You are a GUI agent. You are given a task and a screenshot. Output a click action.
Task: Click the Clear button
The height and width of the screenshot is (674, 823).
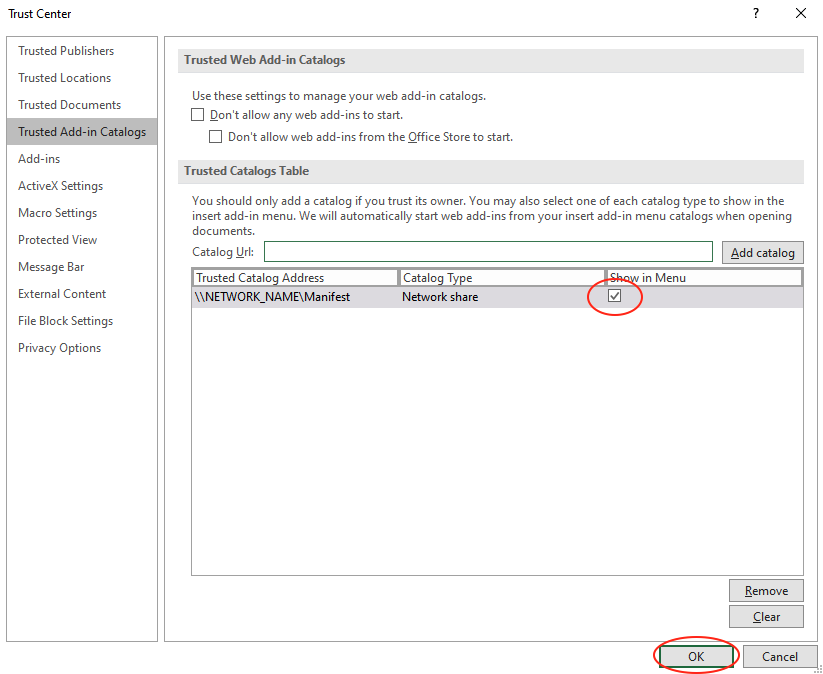coord(766,617)
